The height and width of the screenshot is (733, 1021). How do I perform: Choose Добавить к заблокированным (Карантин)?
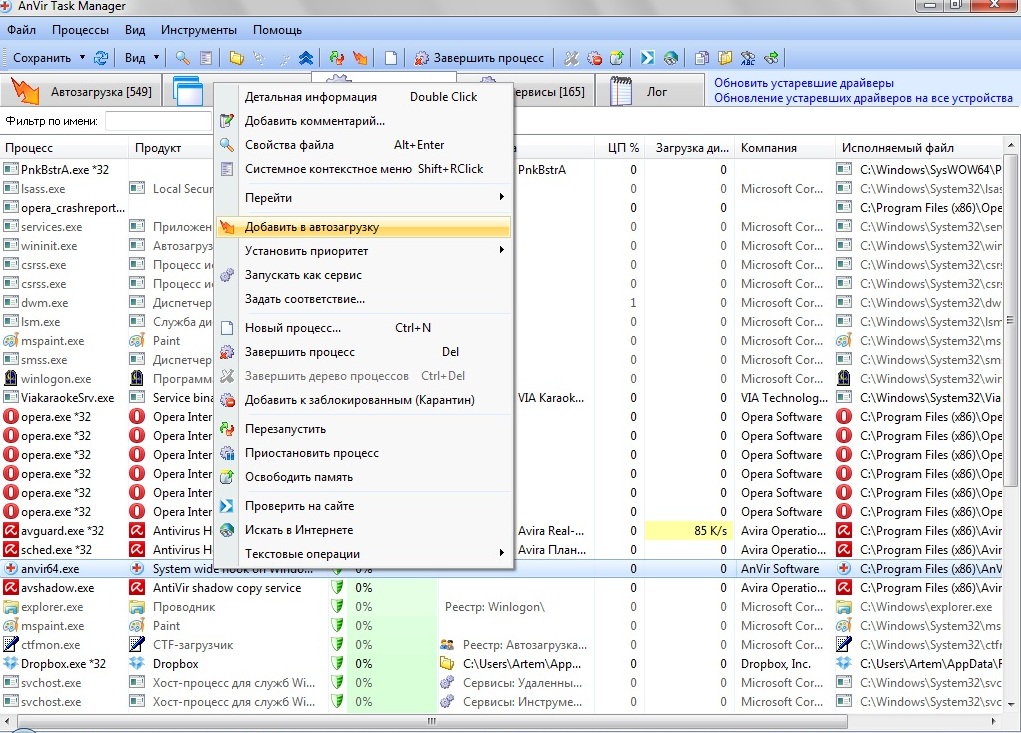(x=363, y=400)
